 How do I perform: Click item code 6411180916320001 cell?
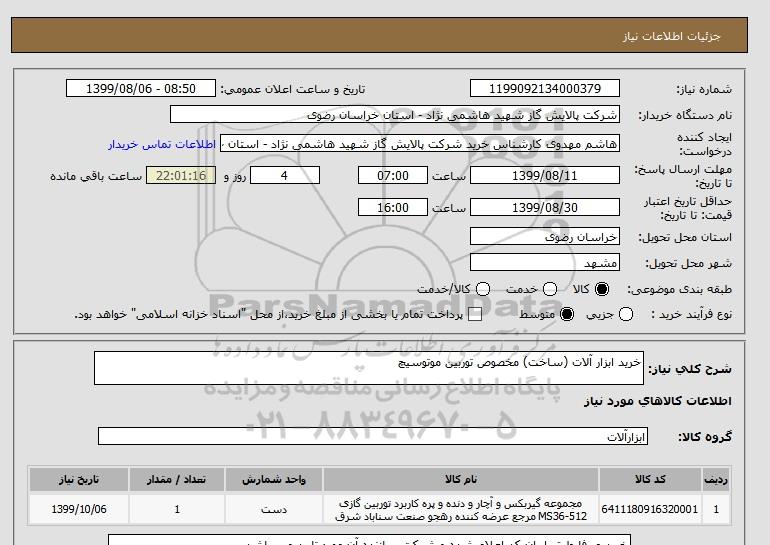coord(650,509)
